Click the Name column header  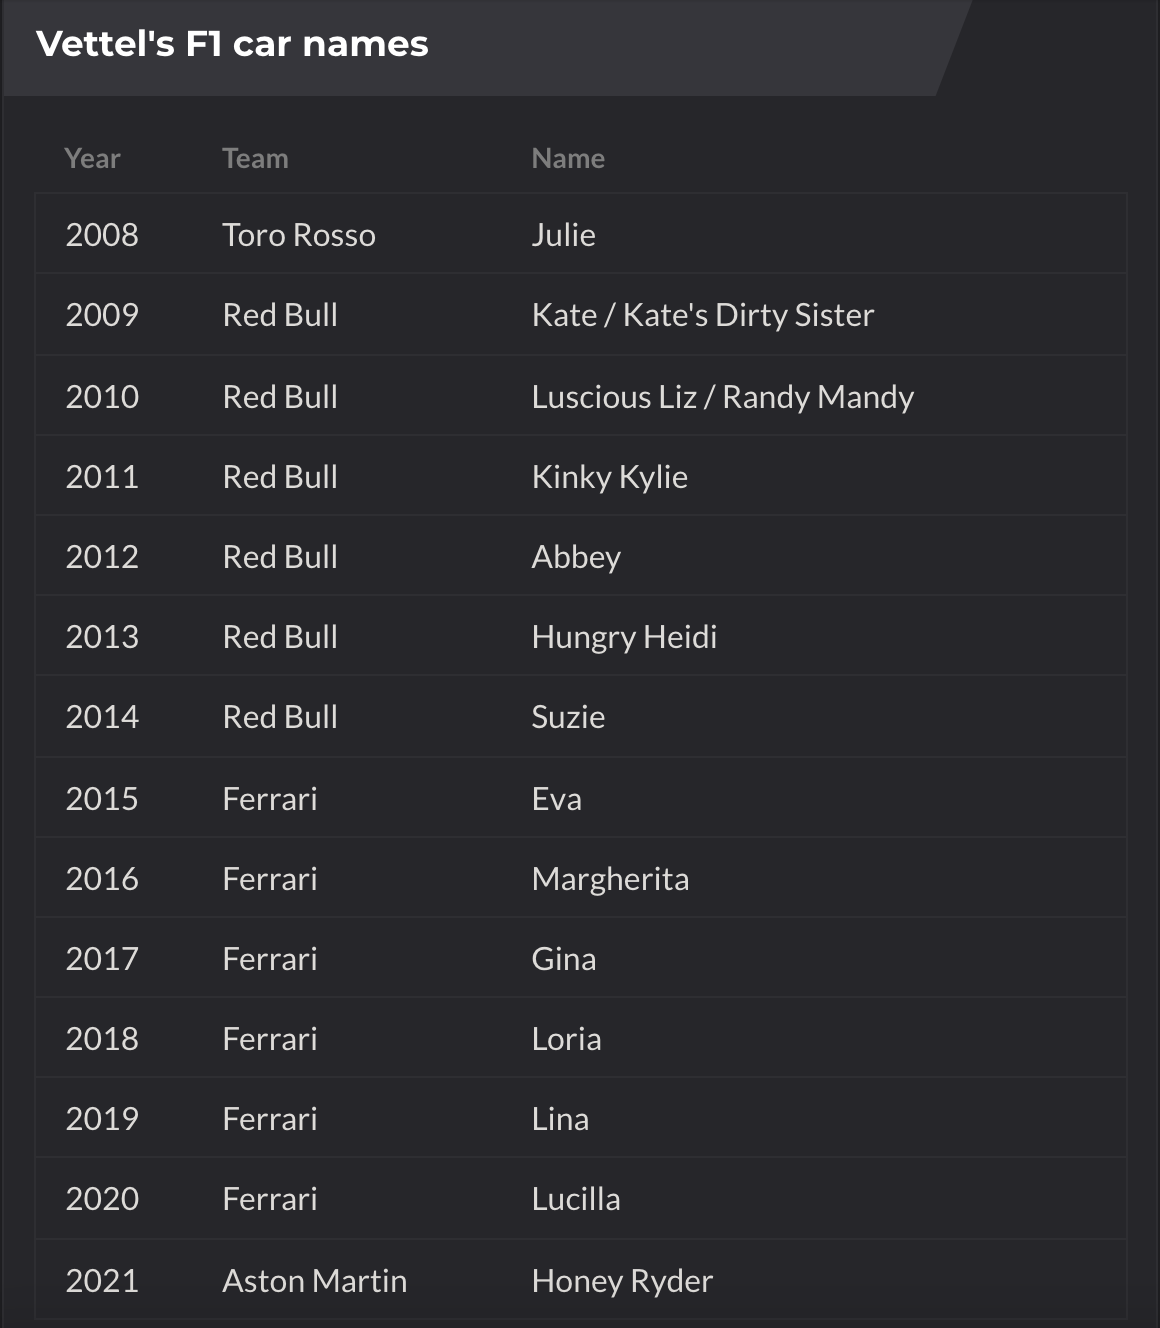(568, 158)
